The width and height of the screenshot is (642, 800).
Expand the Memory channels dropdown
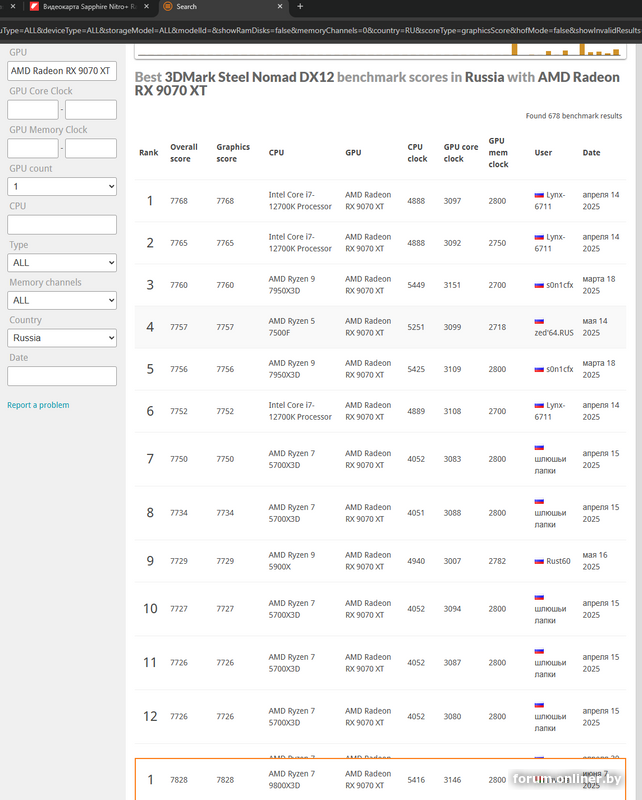[x=62, y=301]
